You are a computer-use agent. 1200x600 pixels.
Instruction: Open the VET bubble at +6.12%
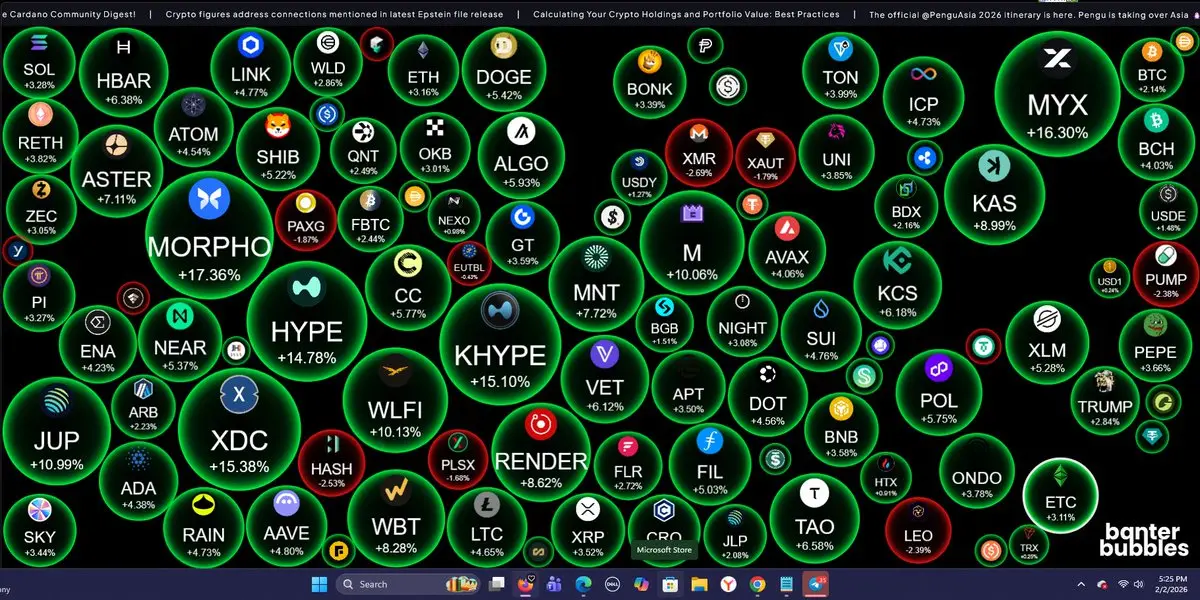[605, 379]
